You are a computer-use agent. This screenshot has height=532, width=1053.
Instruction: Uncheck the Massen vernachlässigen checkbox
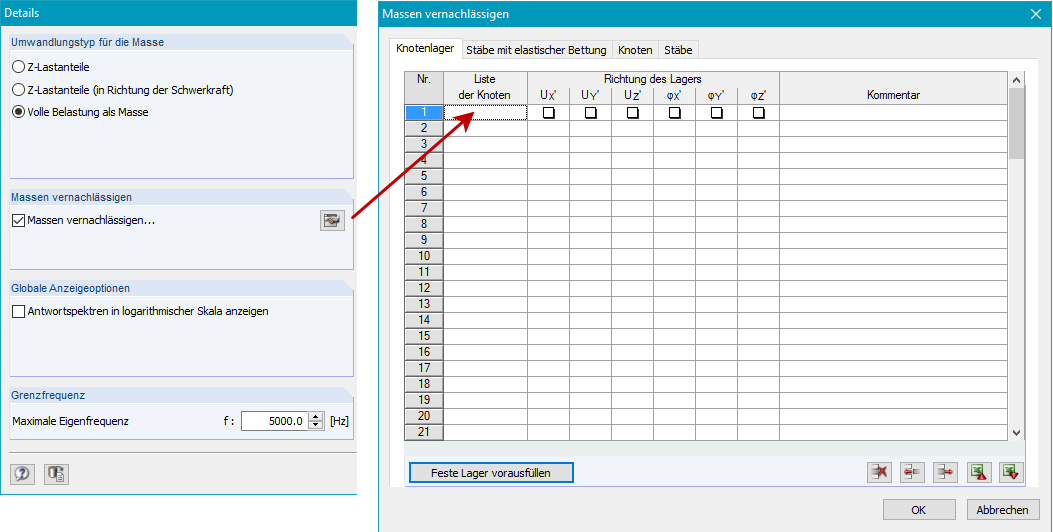(x=19, y=220)
